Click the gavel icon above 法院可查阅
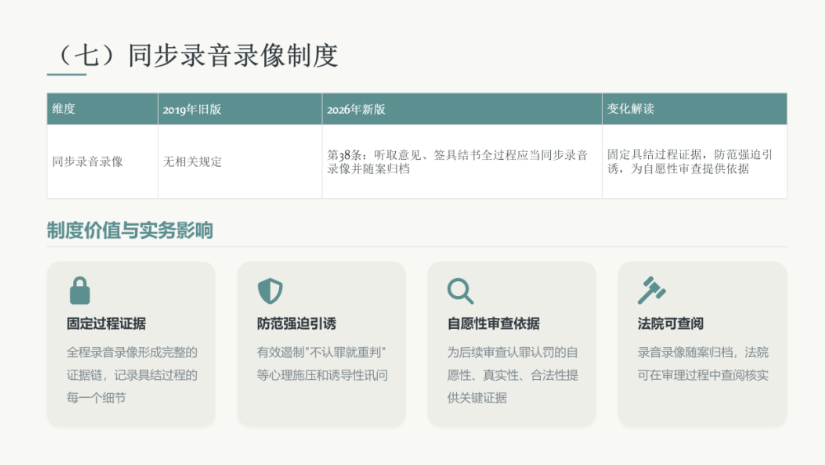The width and height of the screenshot is (825, 465). (651, 290)
